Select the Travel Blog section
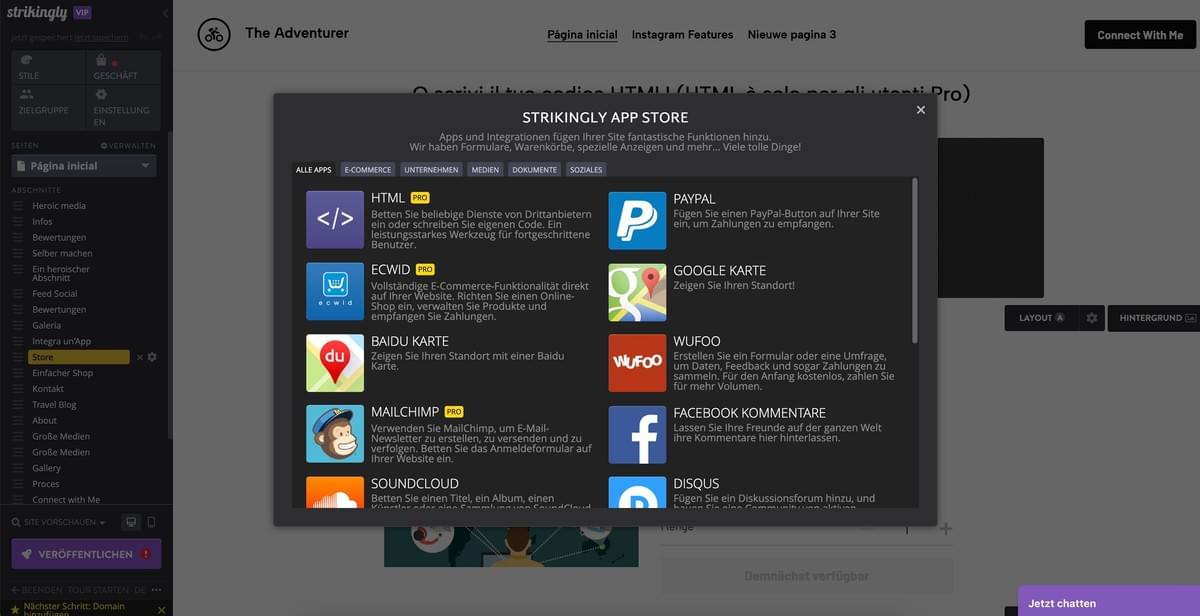This screenshot has height=616, width=1200. (54, 405)
